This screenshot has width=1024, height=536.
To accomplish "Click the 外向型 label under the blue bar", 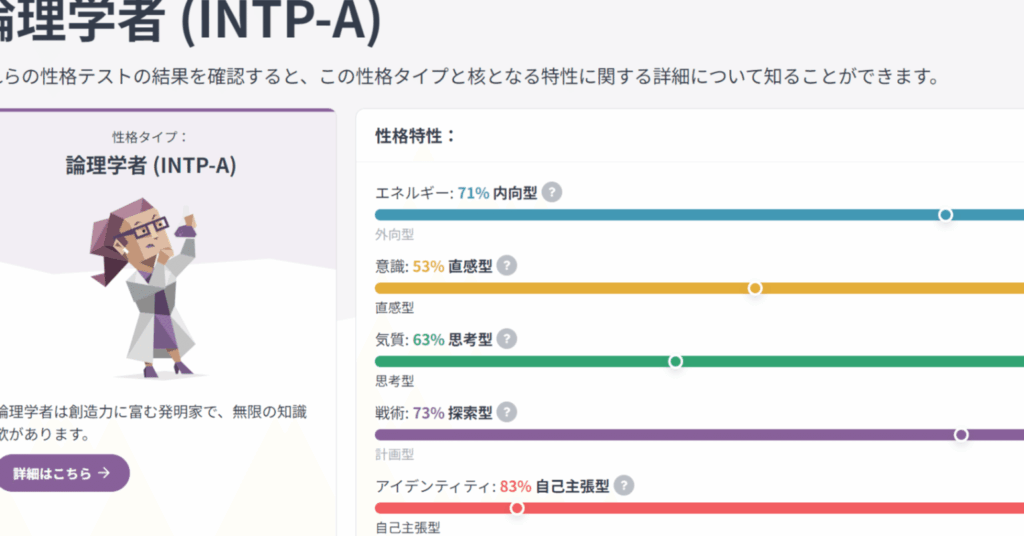I will click(x=394, y=234).
